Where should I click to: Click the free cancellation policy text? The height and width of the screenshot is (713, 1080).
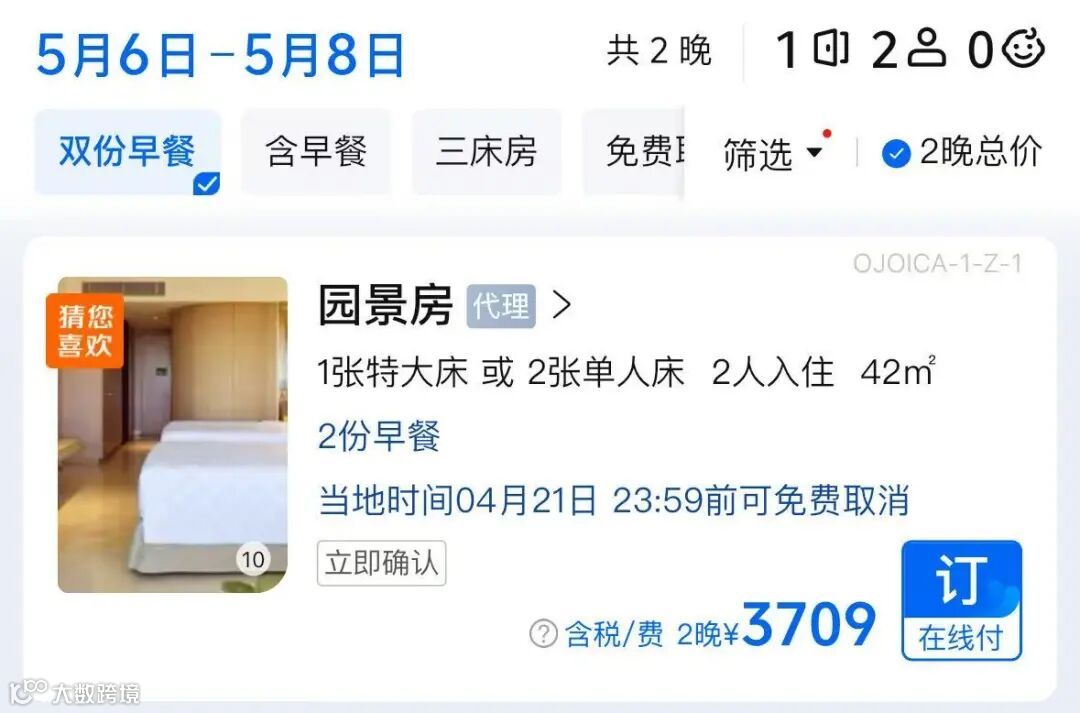(613, 500)
